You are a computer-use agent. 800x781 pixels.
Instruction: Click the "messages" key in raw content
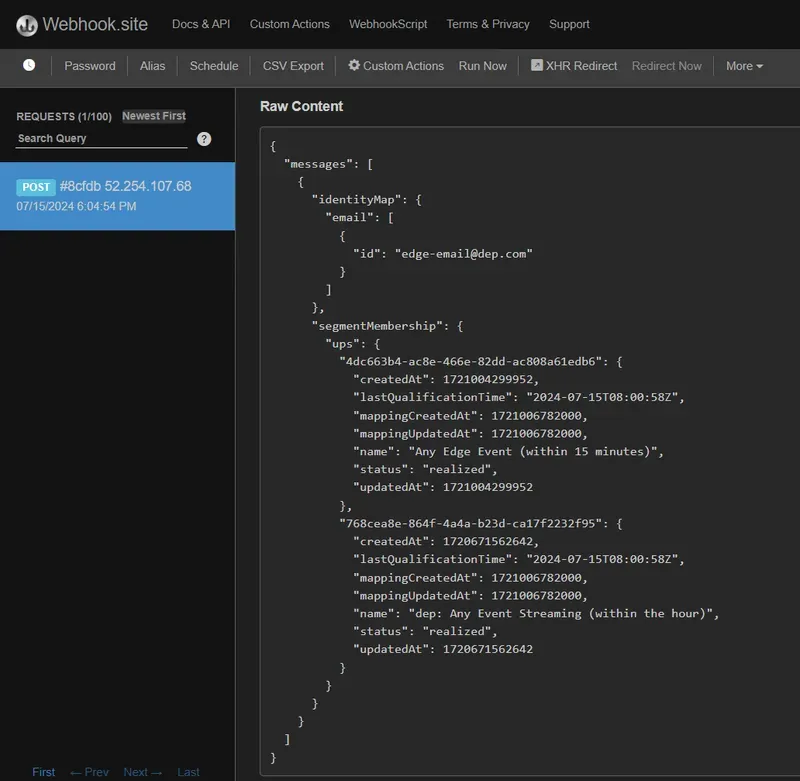pos(318,164)
